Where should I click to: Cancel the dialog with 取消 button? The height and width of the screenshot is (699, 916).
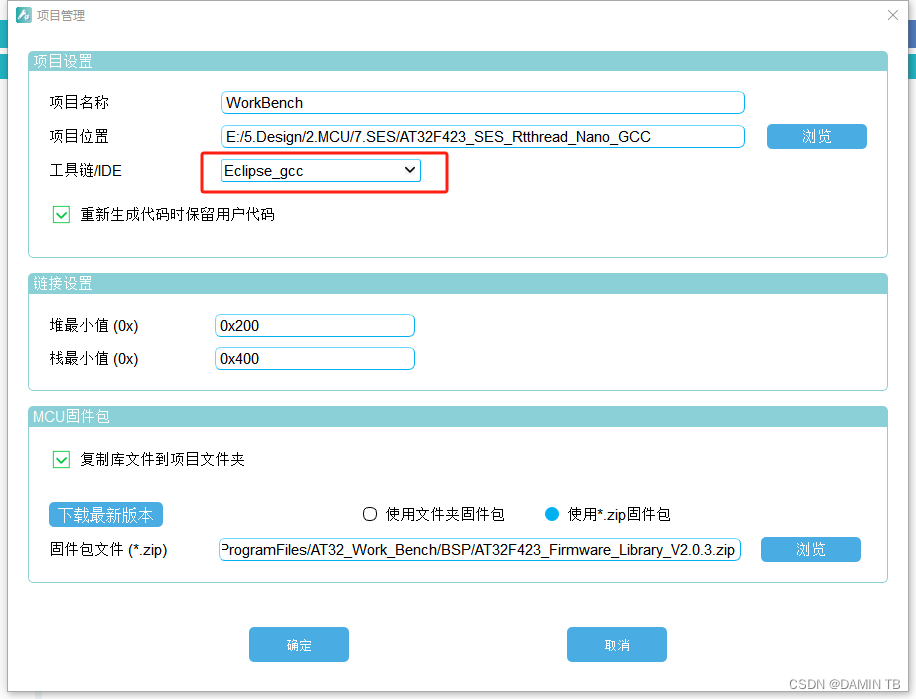pos(617,645)
